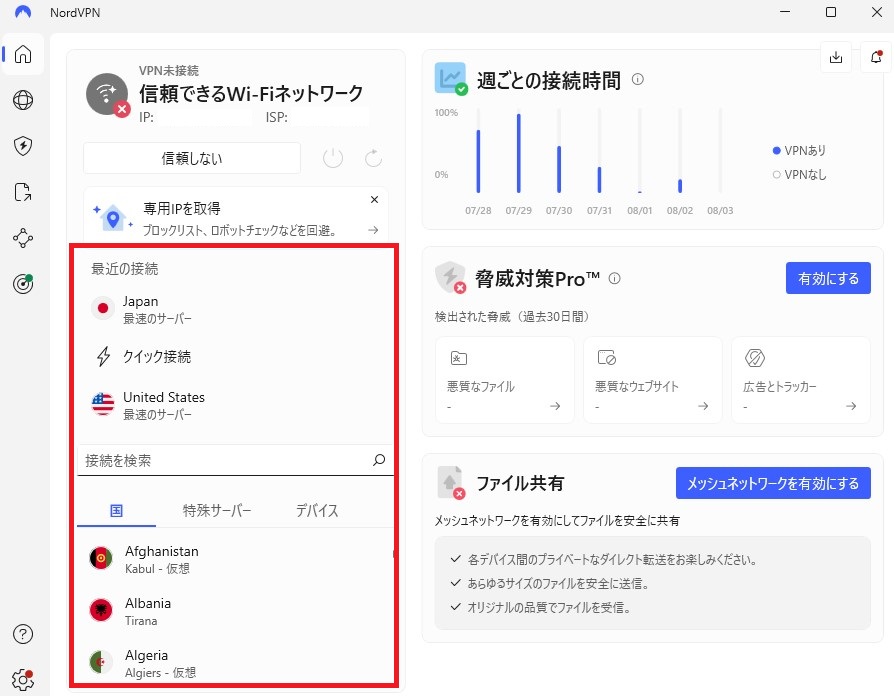The height and width of the screenshot is (696, 894).
Task: Click メッシュネットワークを有効にする button
Action: click(x=773, y=483)
